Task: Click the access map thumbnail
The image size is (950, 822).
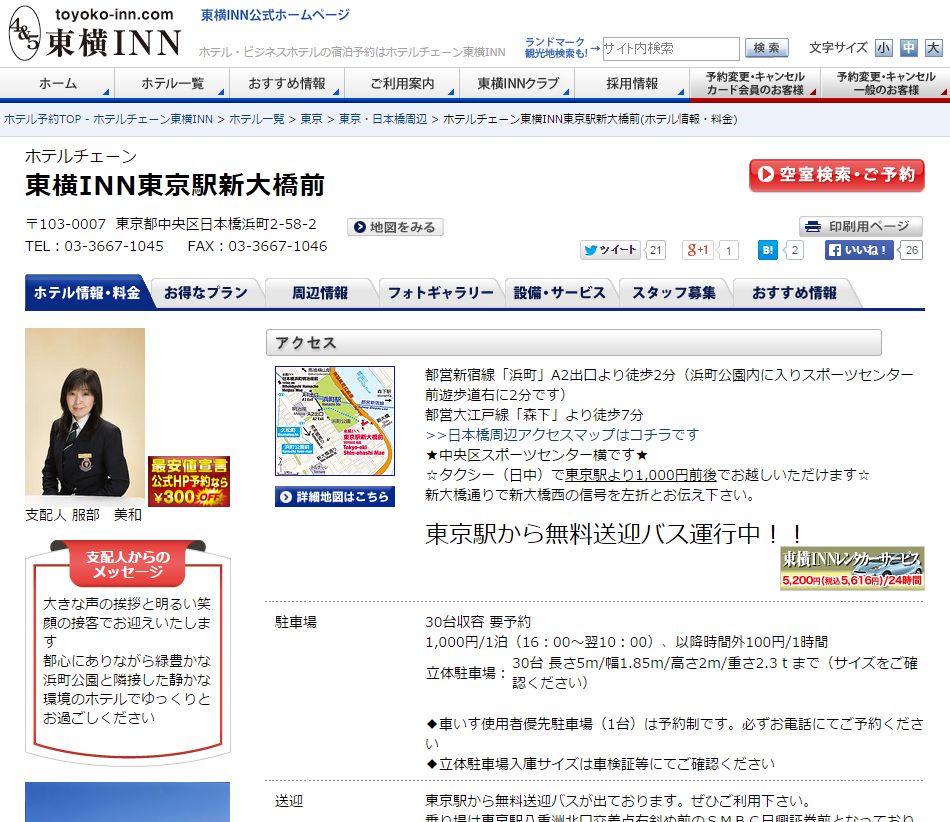Action: pos(334,421)
